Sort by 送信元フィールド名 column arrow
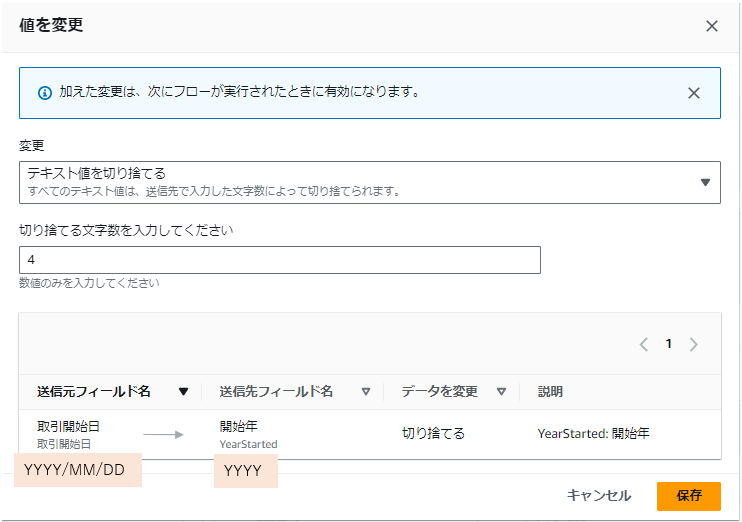Screen dimensions: 742x522 click(183, 392)
